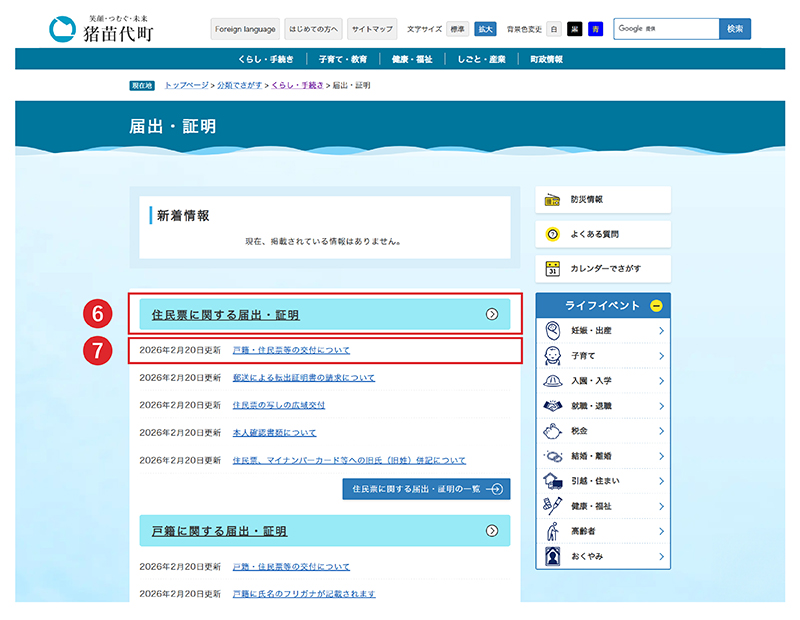Open the 健康・福祉 navigation menu
This screenshot has width=800, height=620.
coord(412,59)
